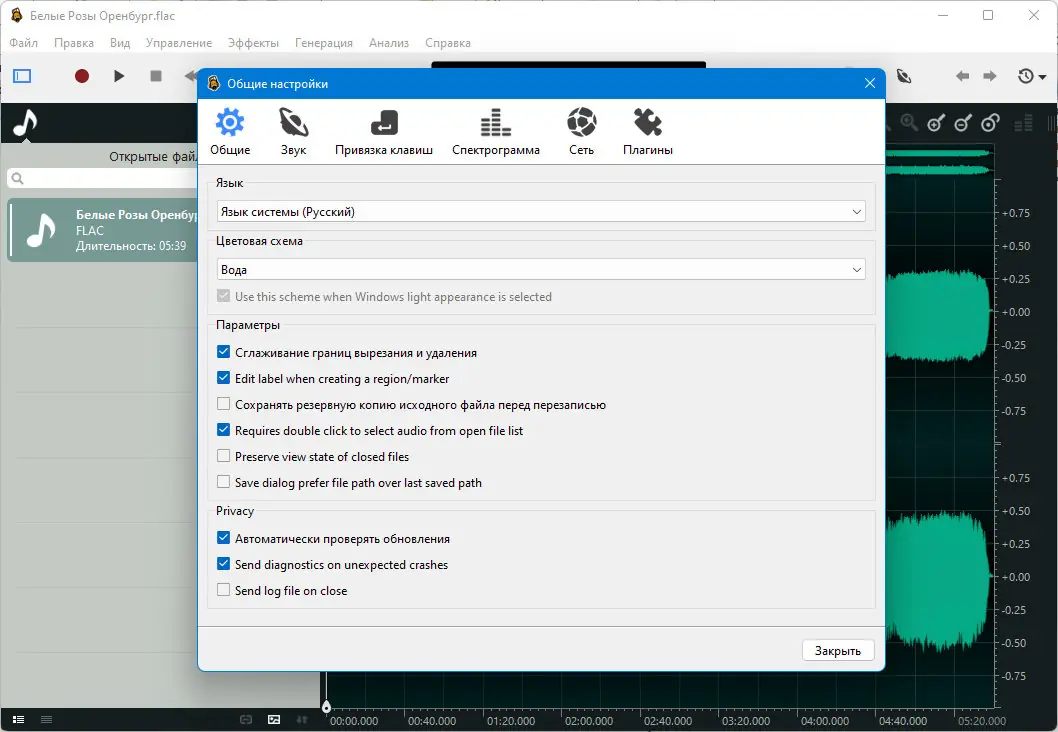Open the Привязка клавиш settings tab
Image resolution: width=1058 pixels, height=732 pixels.
coord(384,132)
